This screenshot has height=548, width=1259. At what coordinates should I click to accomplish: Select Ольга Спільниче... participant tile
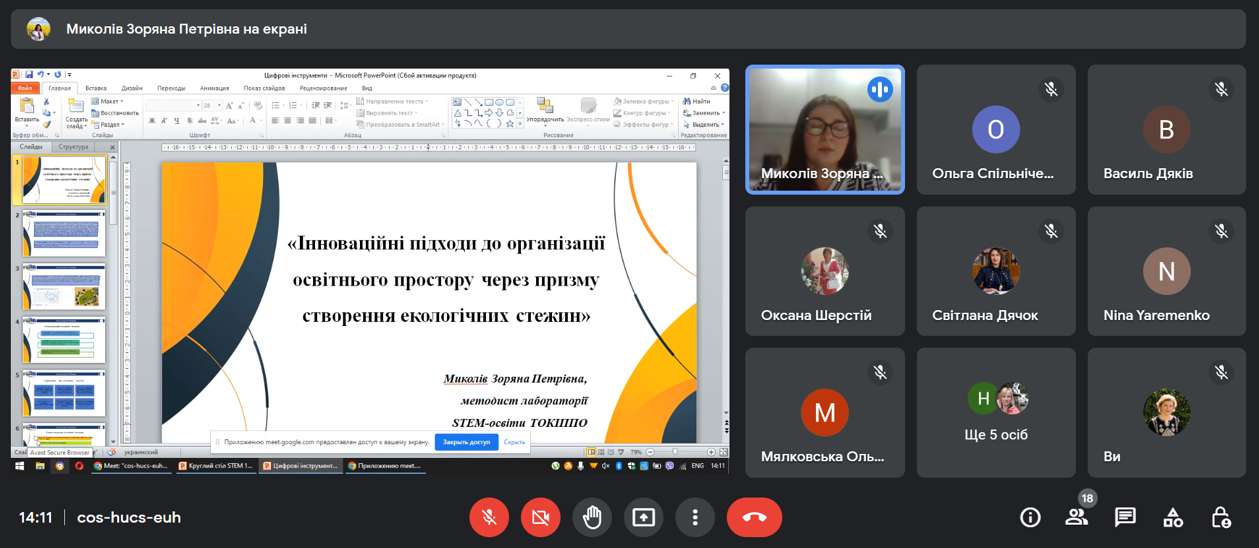[996, 129]
